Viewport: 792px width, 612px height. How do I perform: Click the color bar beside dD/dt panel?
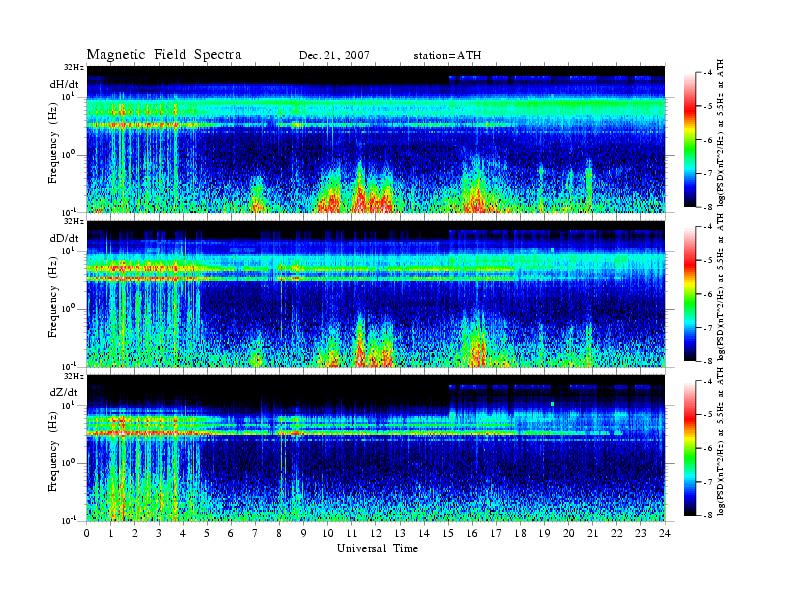(x=689, y=294)
